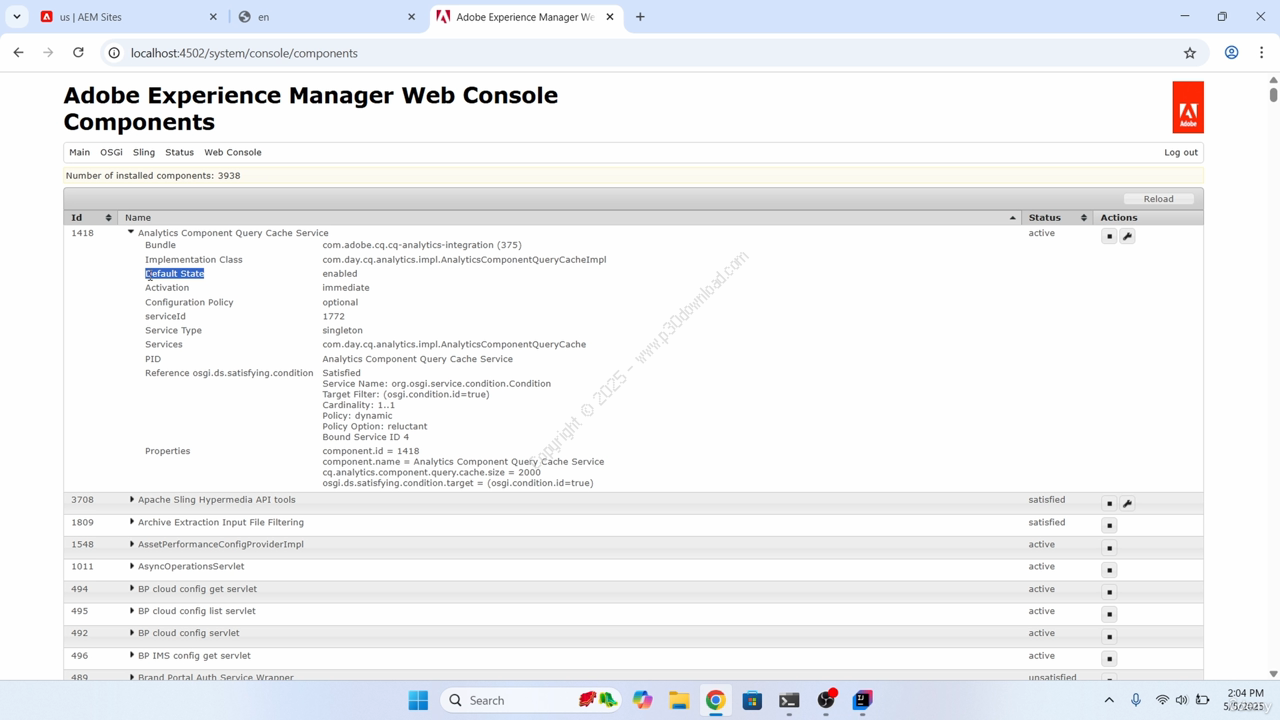Viewport: 1280px width, 720px height.
Task: Go back using the browser back arrow
Action: [x=19, y=53]
